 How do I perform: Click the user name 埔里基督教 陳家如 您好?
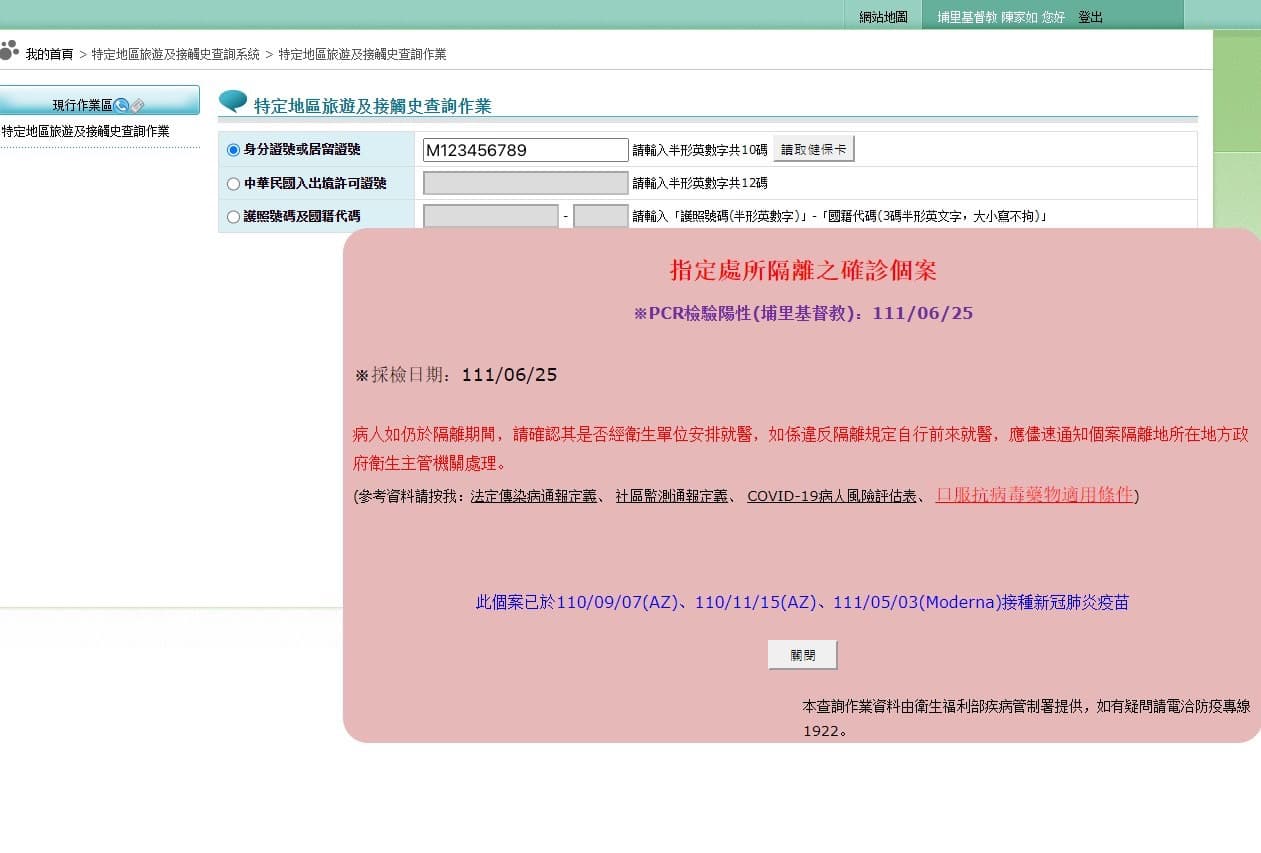1001,17
